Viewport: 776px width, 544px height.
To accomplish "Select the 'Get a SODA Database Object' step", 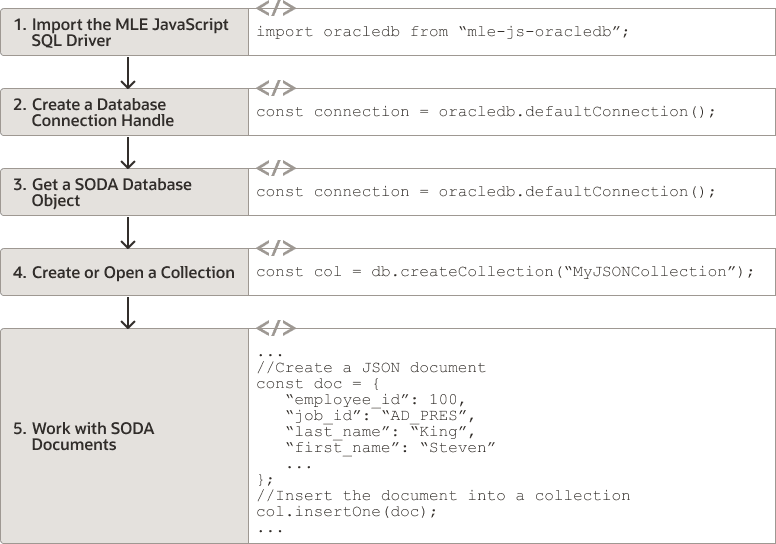I will (124, 192).
